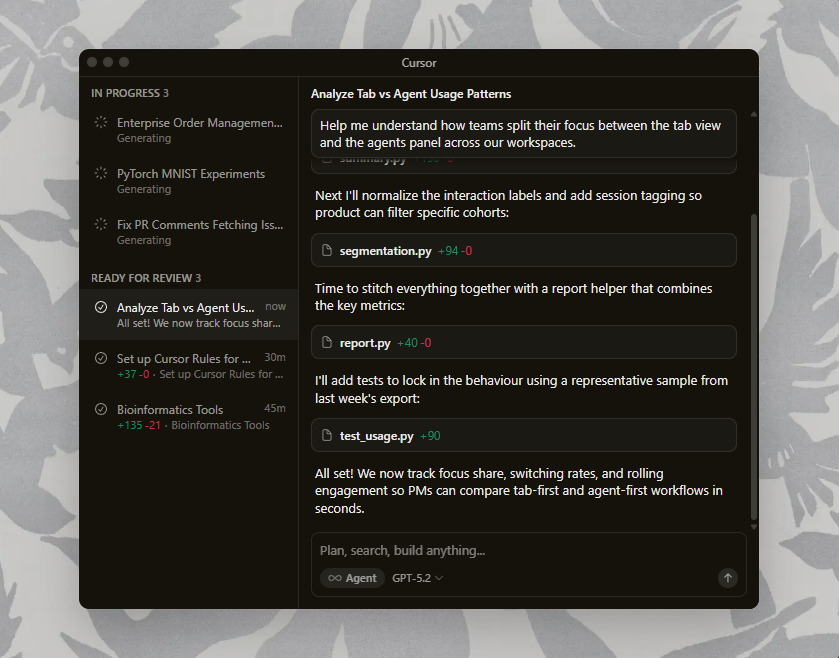The height and width of the screenshot is (658, 839).
Task: Click checkmark circle of Analyze Tab vs Agent task
Action: [101, 307]
